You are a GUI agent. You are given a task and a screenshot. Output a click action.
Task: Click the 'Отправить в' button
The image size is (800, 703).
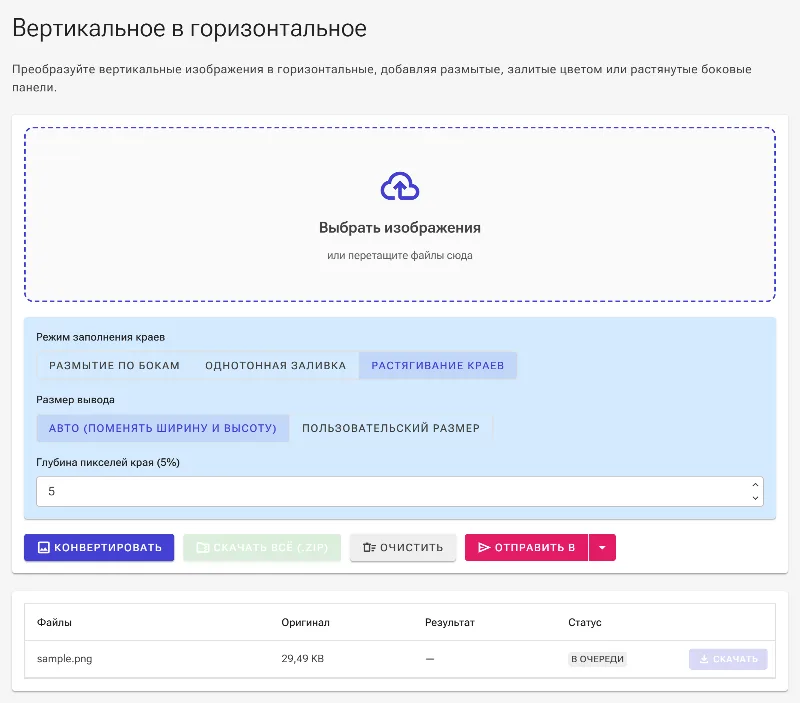[527, 547]
